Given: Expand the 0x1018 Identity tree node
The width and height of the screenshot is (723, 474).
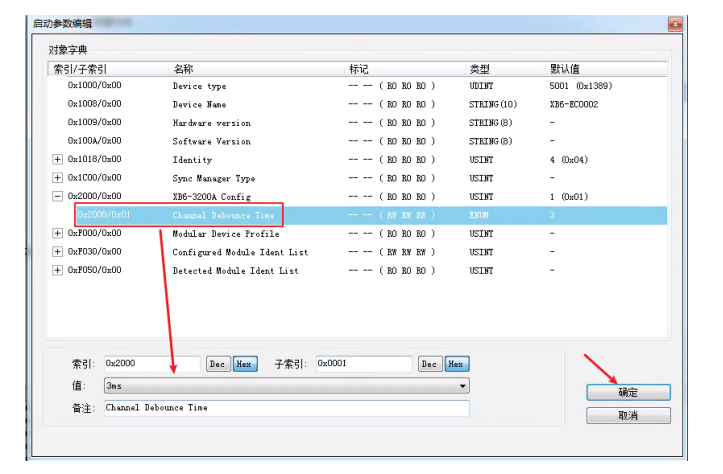Looking at the screenshot, I should (x=57, y=160).
